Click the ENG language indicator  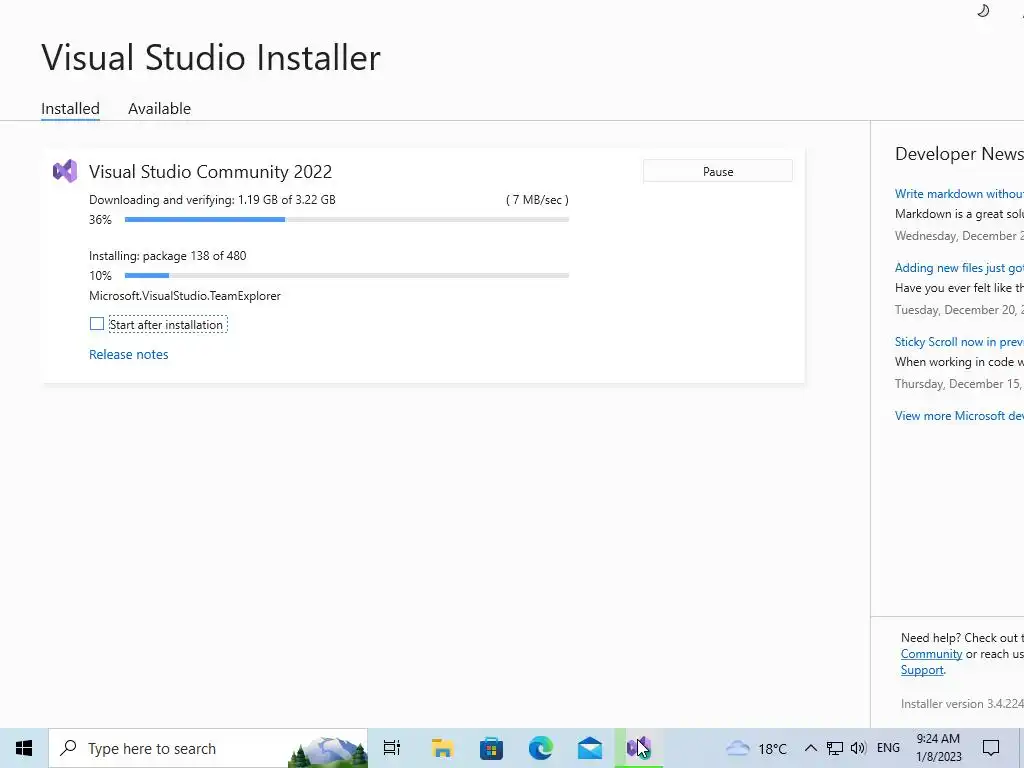tap(888, 748)
